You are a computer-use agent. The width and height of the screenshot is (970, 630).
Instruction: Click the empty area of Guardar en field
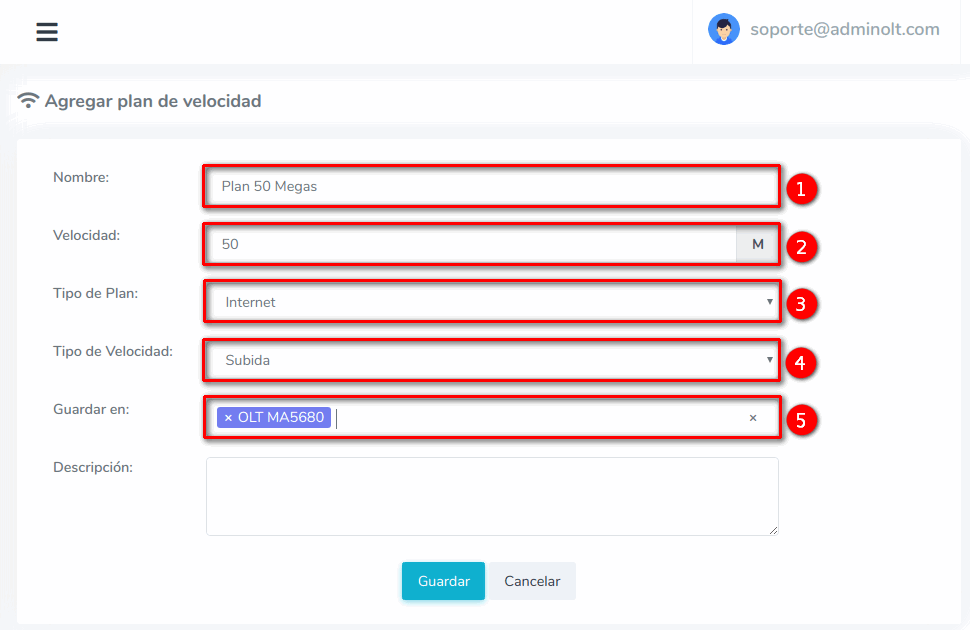(540, 418)
